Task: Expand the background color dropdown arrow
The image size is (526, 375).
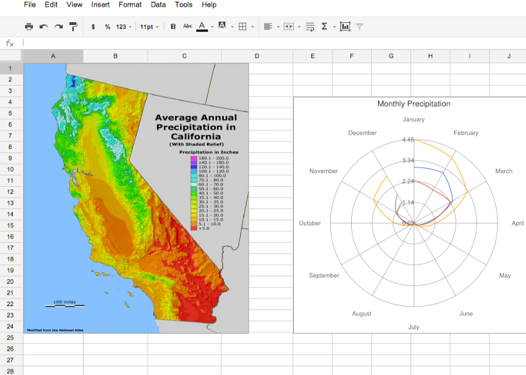Action: [232, 27]
